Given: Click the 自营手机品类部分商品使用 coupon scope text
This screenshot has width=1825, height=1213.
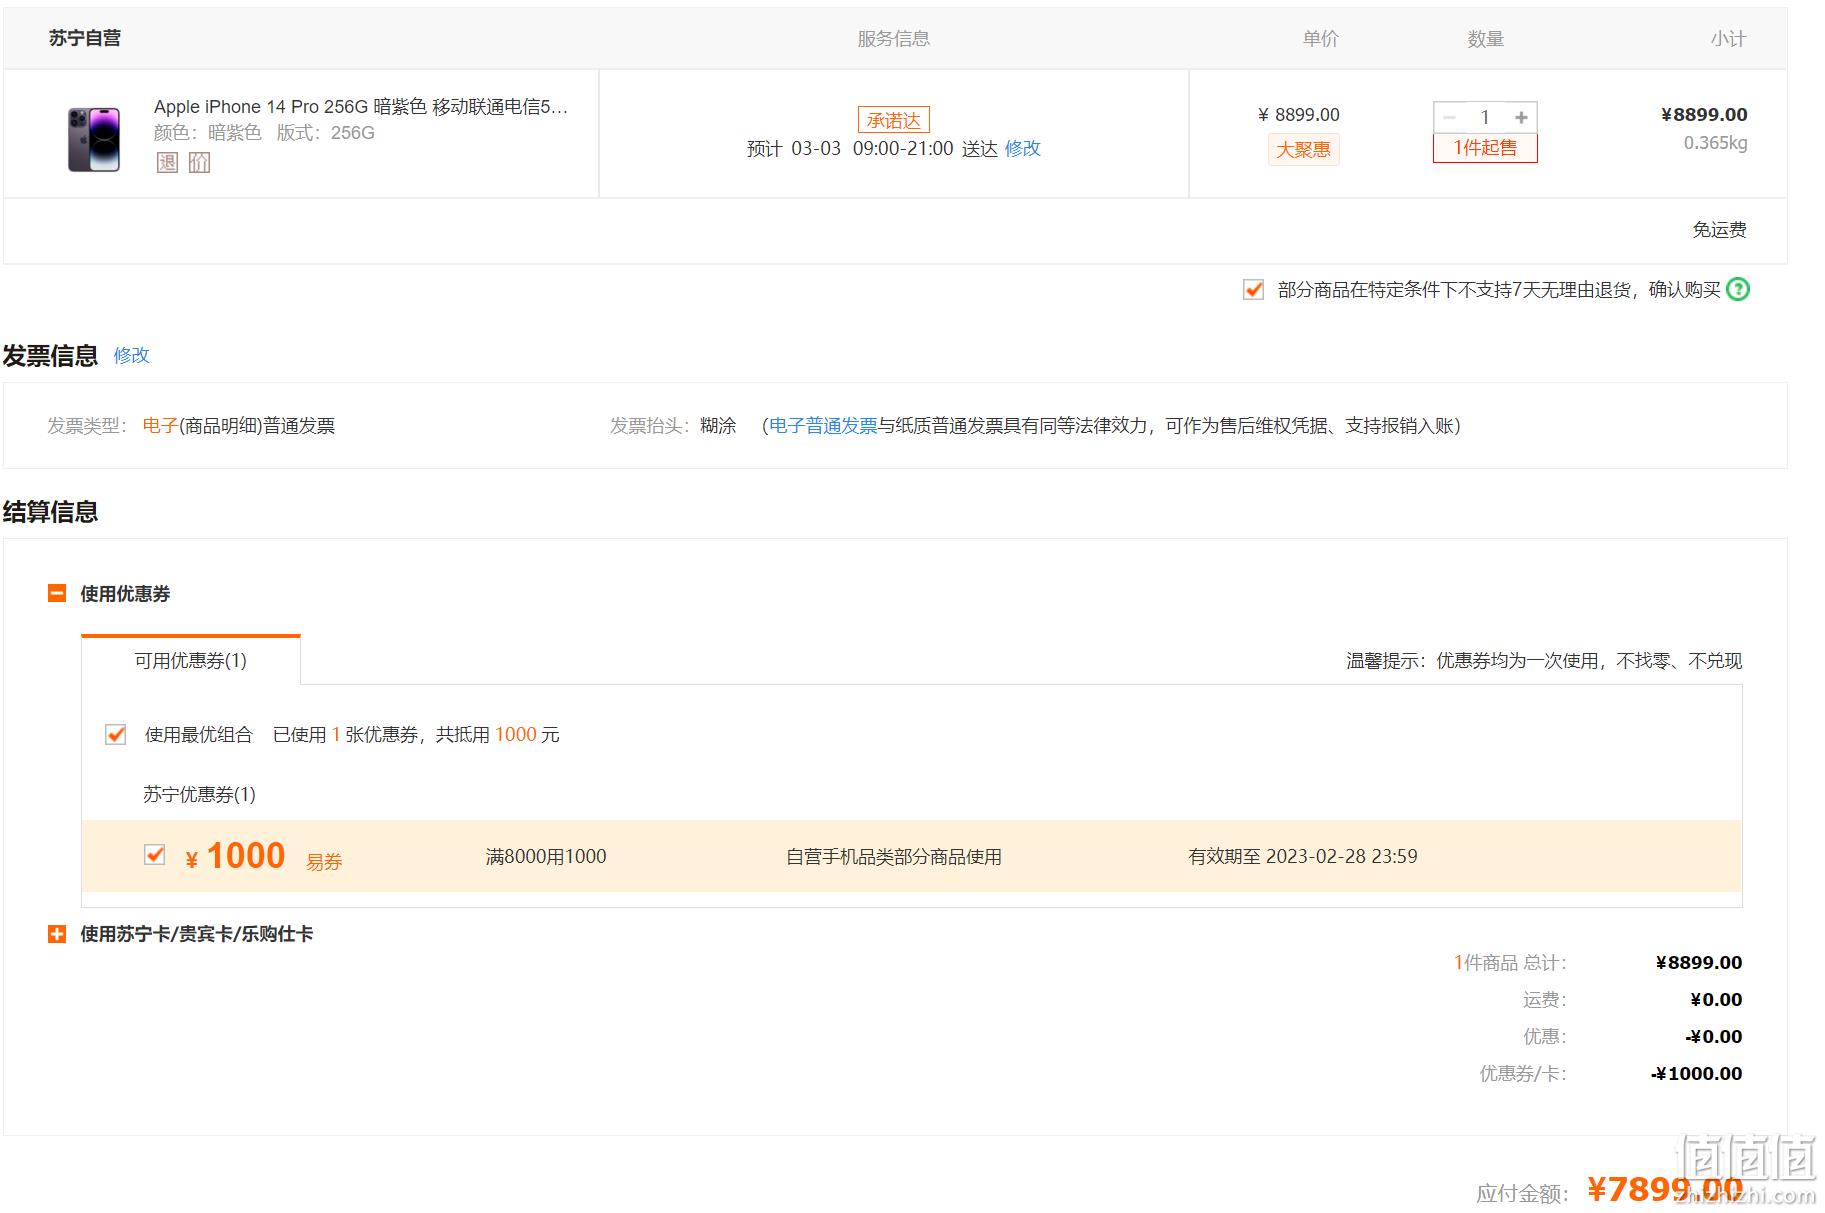Looking at the screenshot, I should point(894,856).
